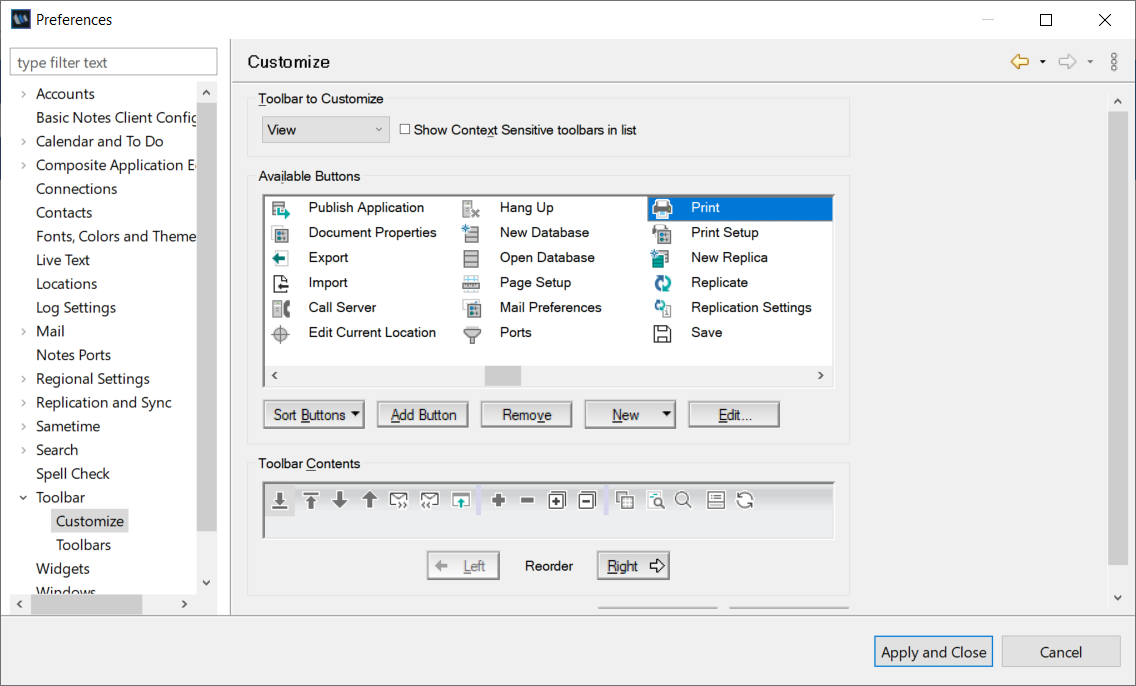Screen dimensions: 1136x686
Task: Open the View toolbar selection combo box
Action: 325,130
